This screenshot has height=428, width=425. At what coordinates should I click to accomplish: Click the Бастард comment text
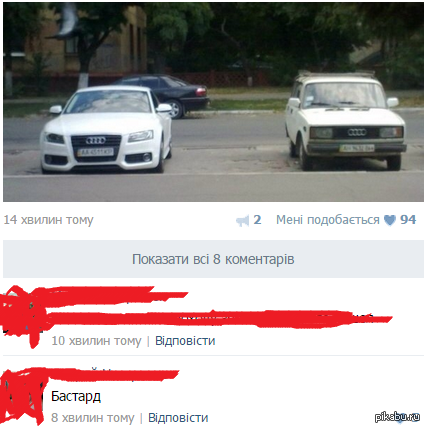(76, 396)
